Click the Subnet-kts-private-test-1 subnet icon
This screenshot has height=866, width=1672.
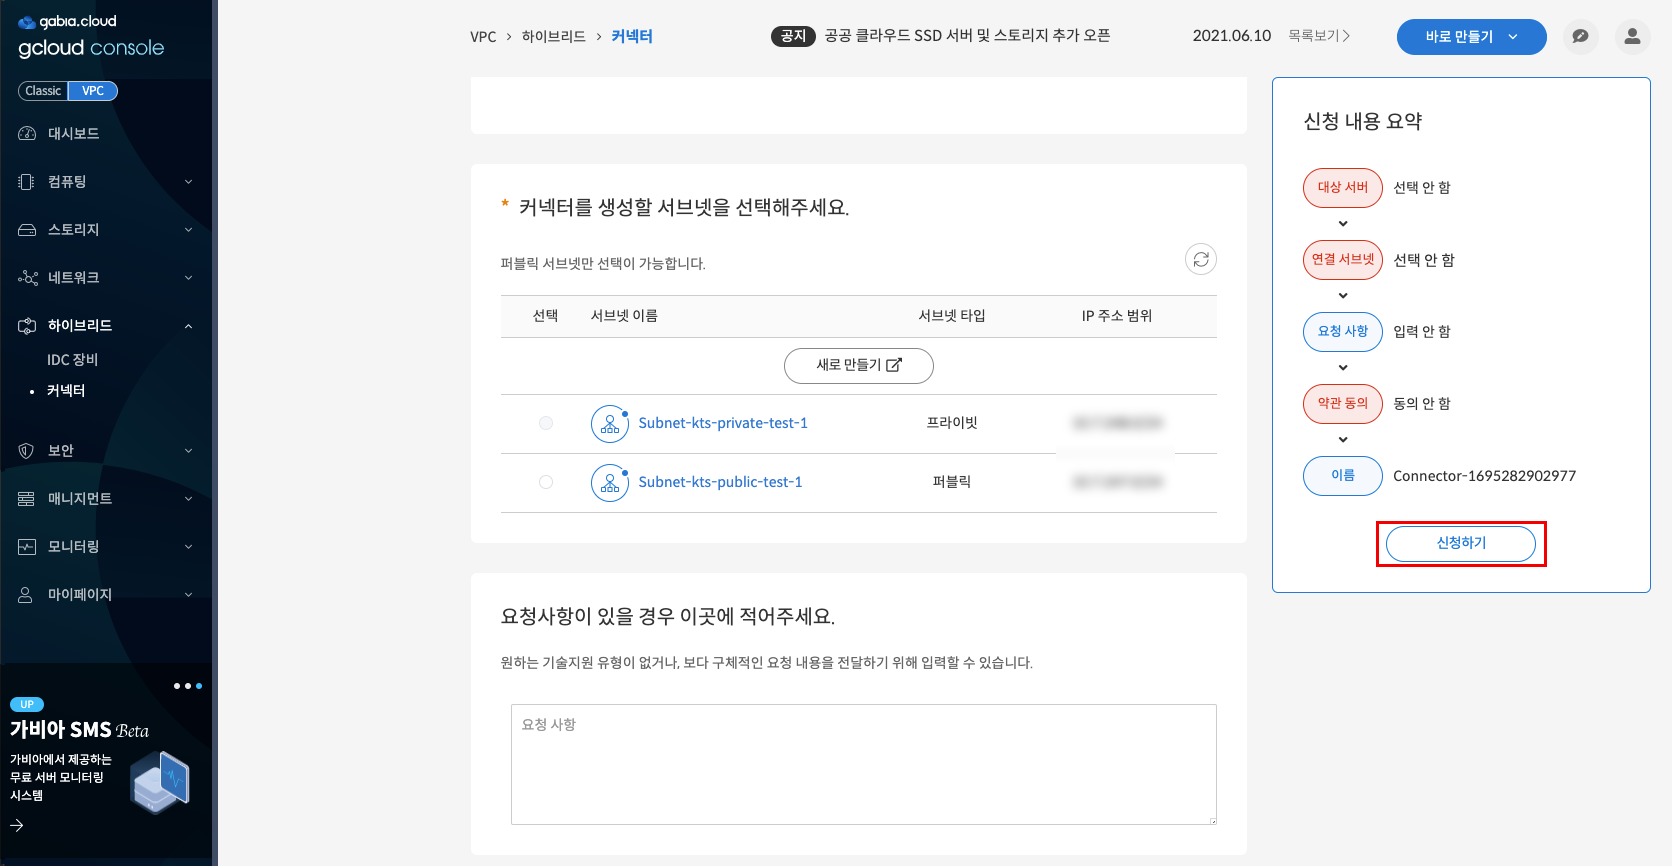point(609,424)
